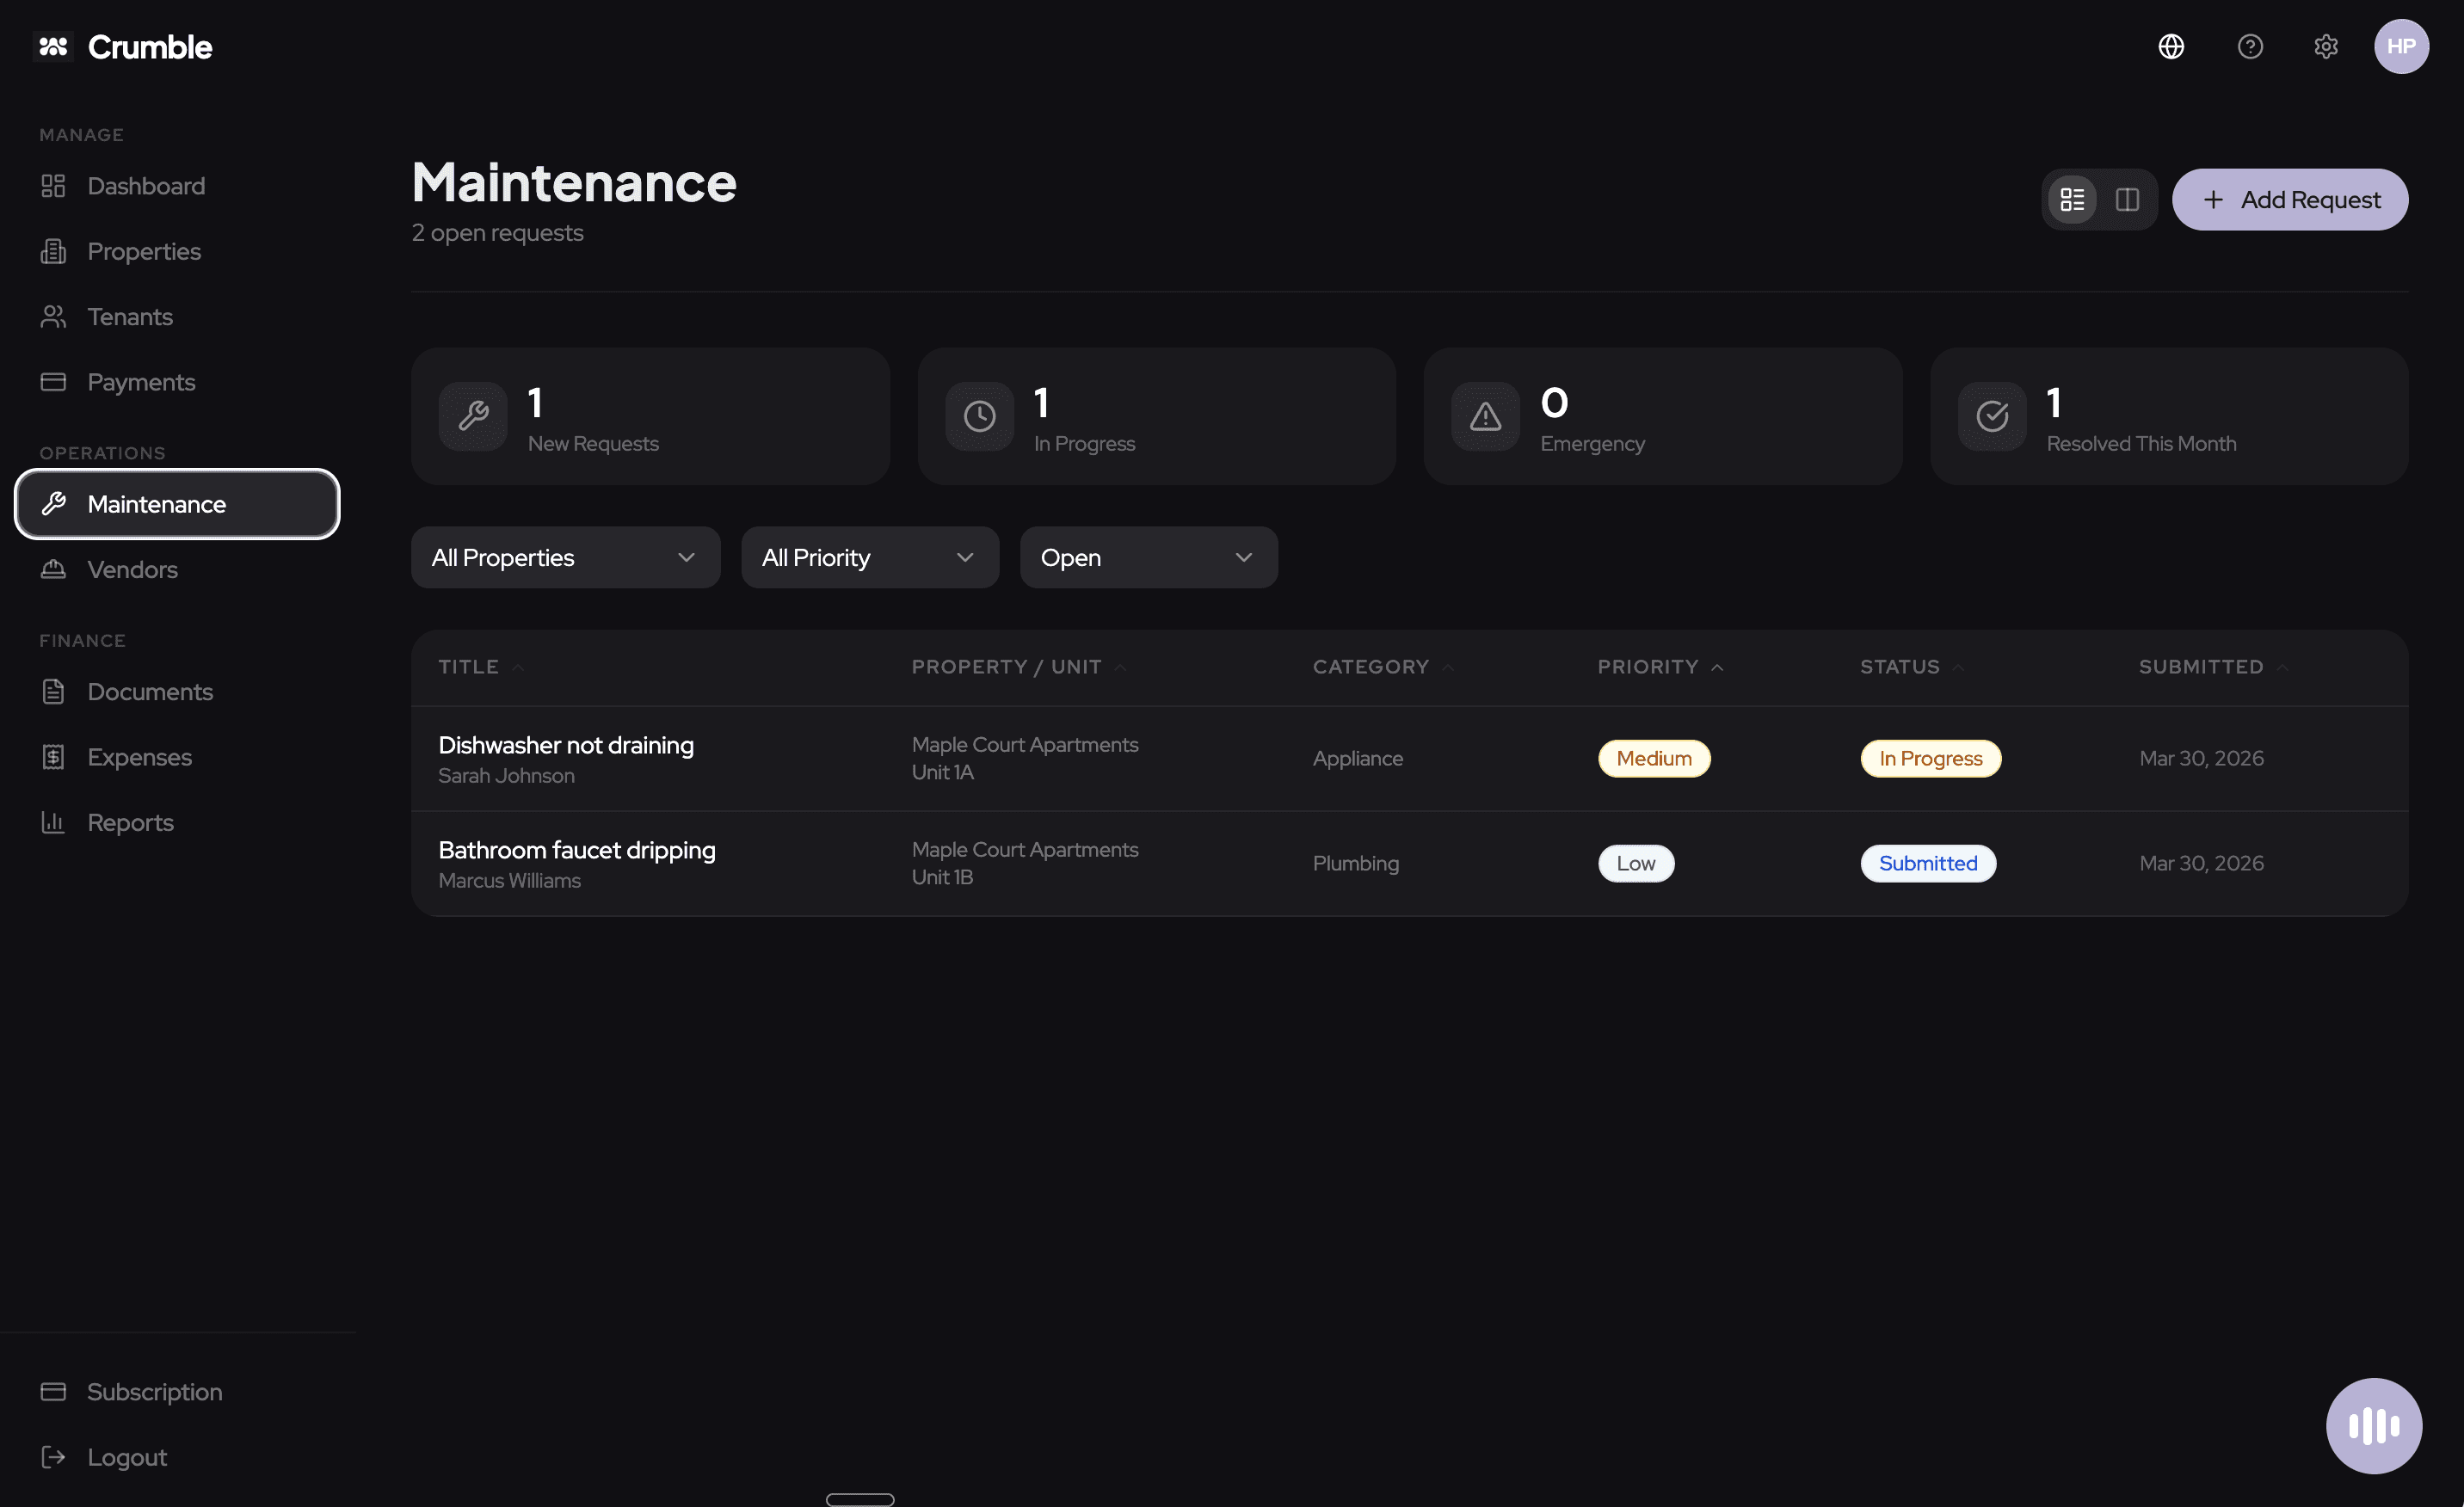Screen dimensions: 2464x1507
Task: Open the help question mark icon
Action: [x=2250, y=46]
